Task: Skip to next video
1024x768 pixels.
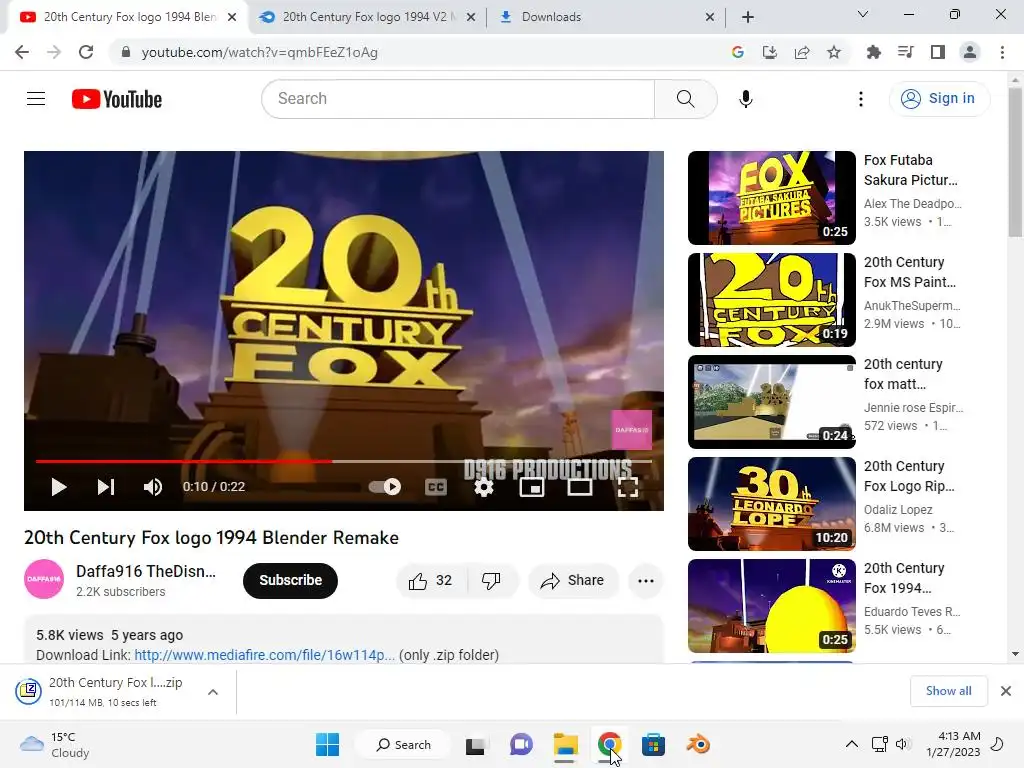Action: point(106,487)
